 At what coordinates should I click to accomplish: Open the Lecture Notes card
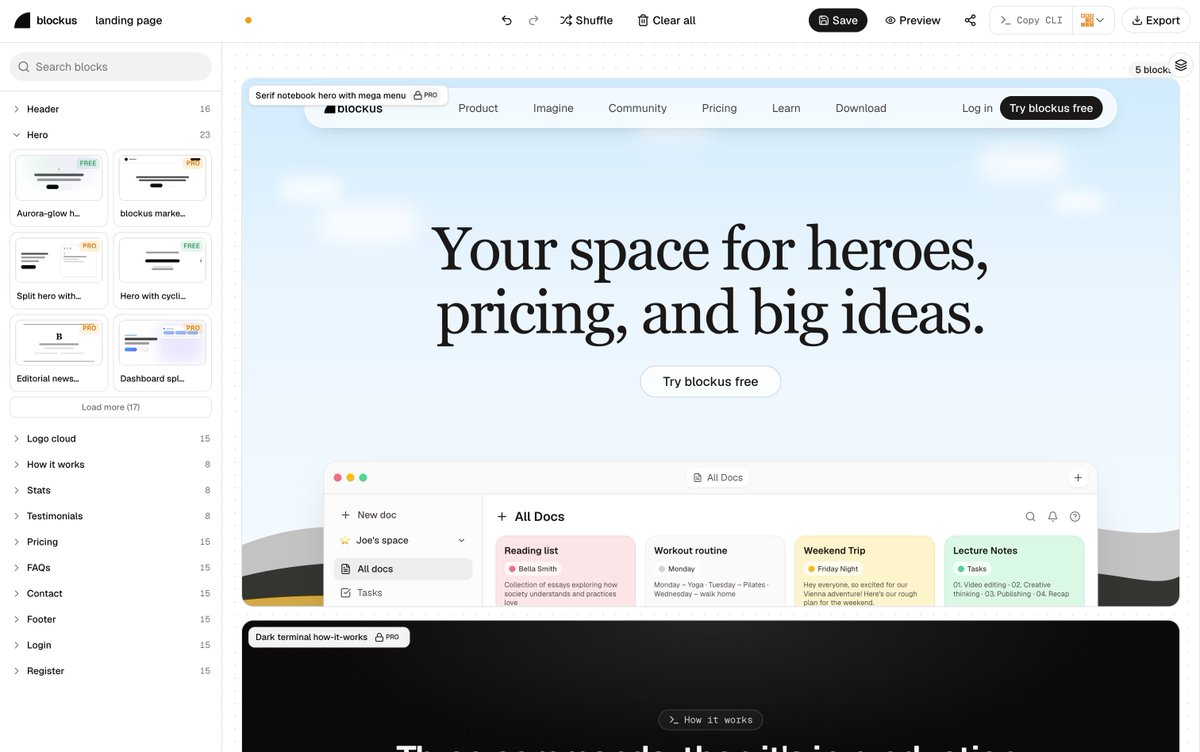pos(1014,571)
